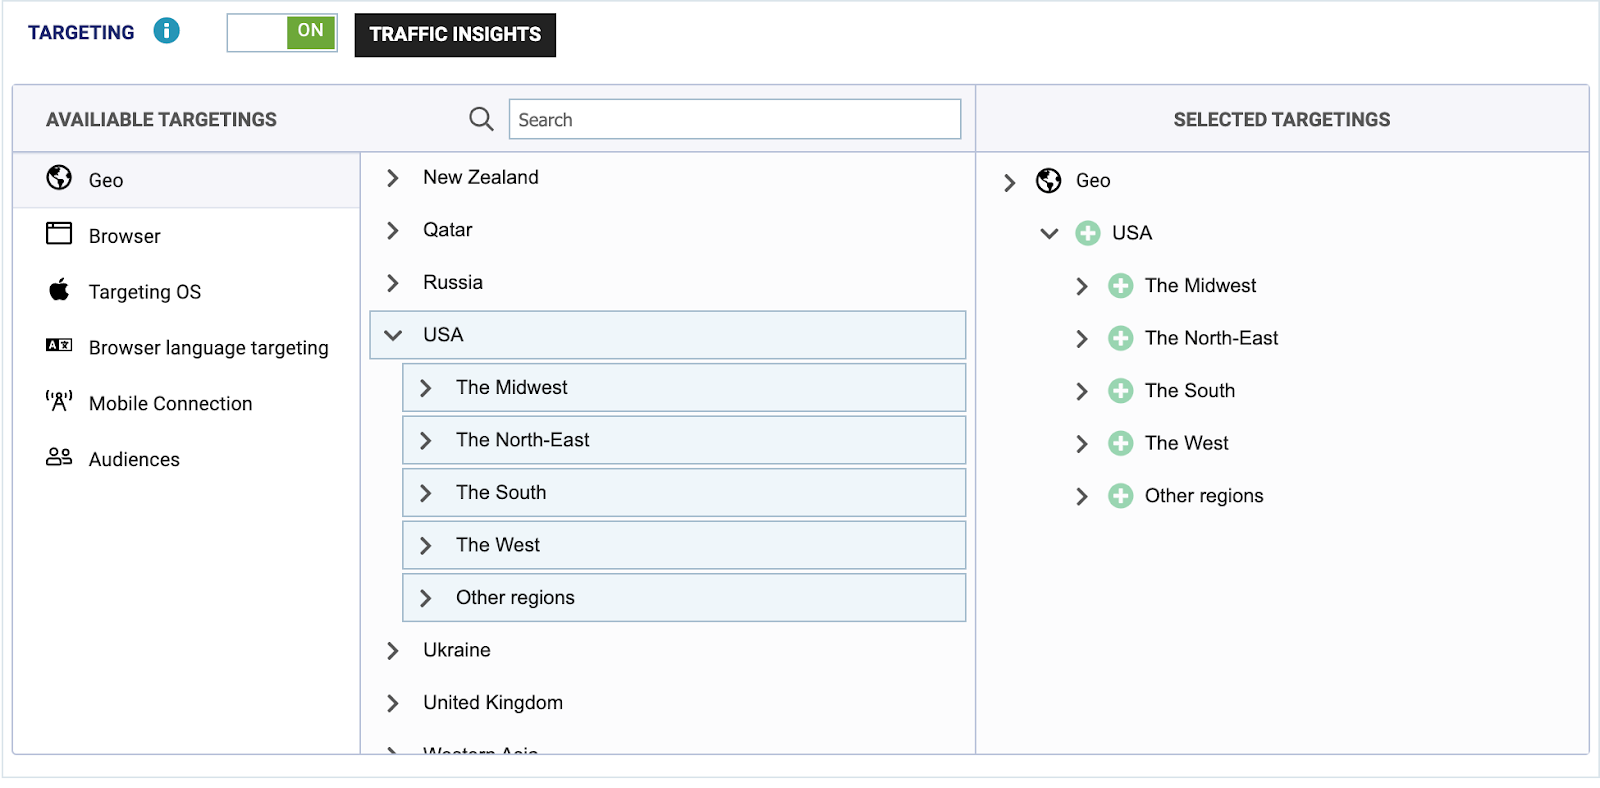Click the targeting Search input field
The image size is (1600, 788).
734,119
